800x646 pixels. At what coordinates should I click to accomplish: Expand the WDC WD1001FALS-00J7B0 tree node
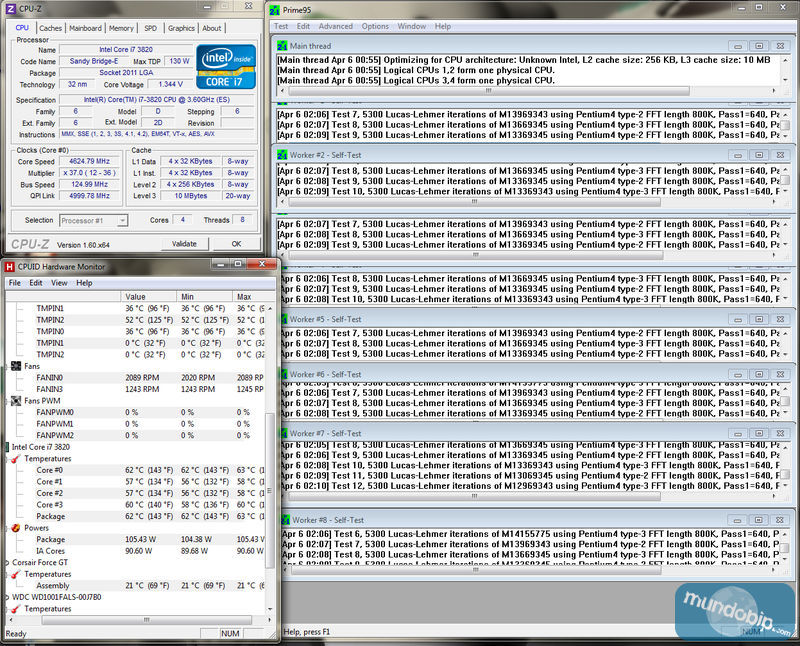point(7,597)
